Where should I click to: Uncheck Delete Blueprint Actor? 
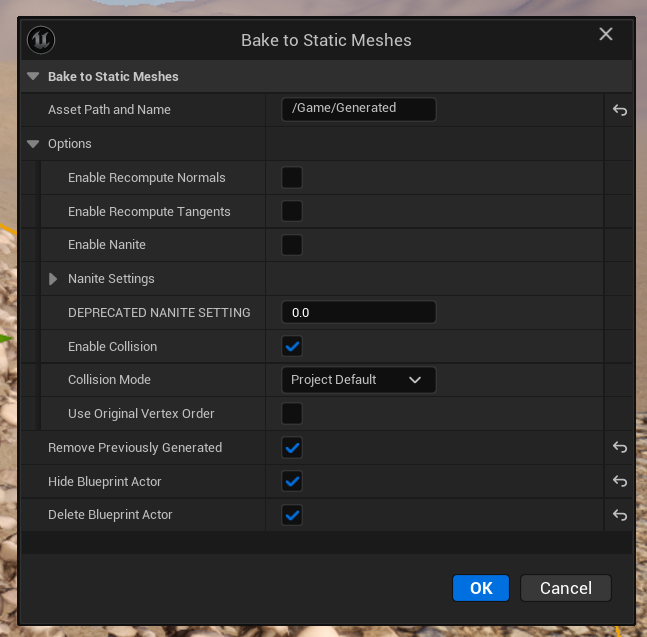[292, 515]
